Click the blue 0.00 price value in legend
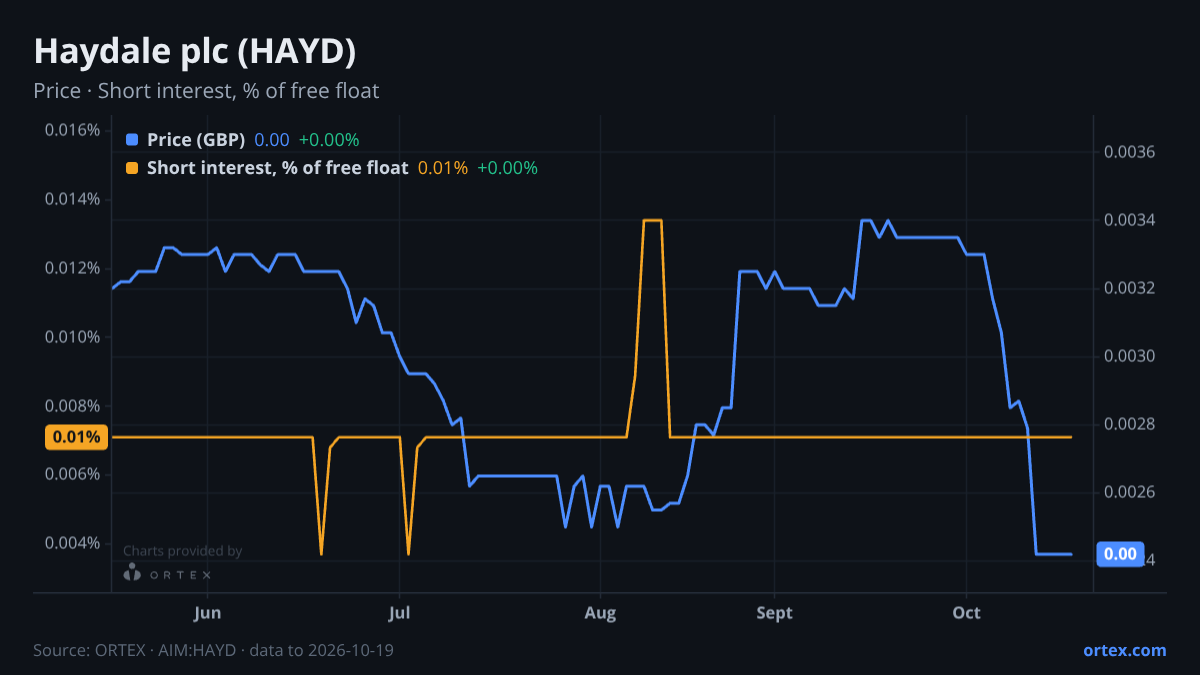Viewport: 1200px width, 675px height. click(272, 140)
